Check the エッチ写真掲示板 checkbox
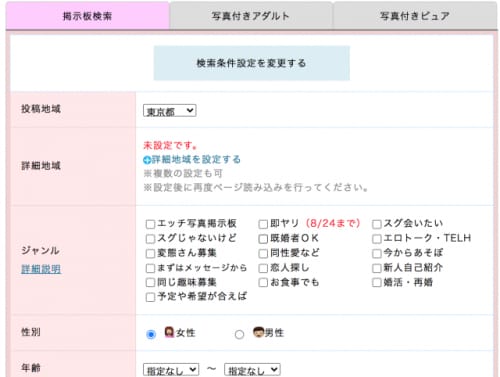Image resolution: width=500 pixels, height=377 pixels. 150,224
